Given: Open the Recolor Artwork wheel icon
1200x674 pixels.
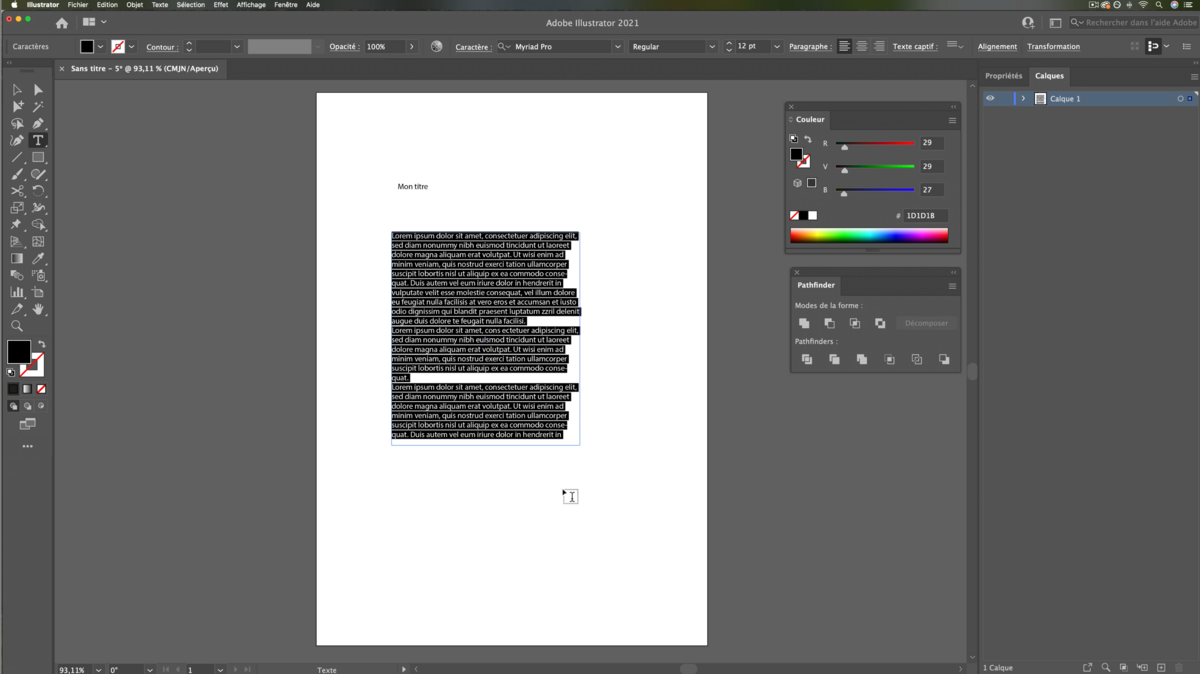Looking at the screenshot, I should pyautogui.click(x=436, y=46).
